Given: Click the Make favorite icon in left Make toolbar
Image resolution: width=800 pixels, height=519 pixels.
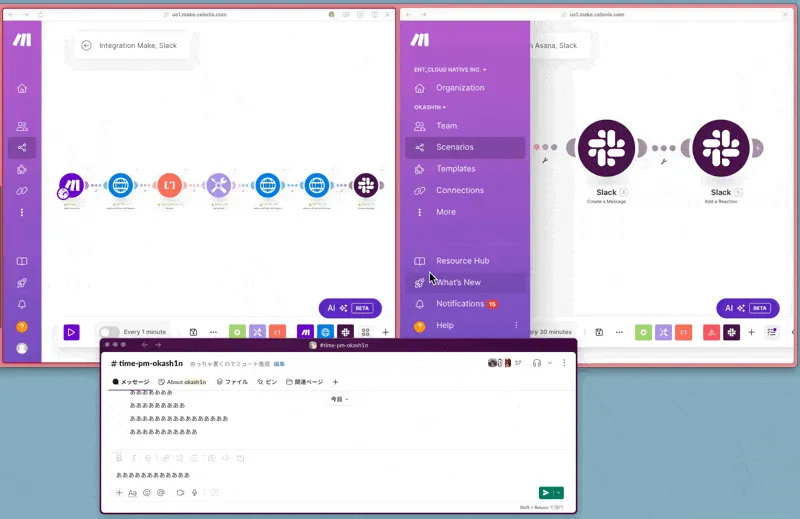Looking at the screenshot, I should click(x=305, y=332).
